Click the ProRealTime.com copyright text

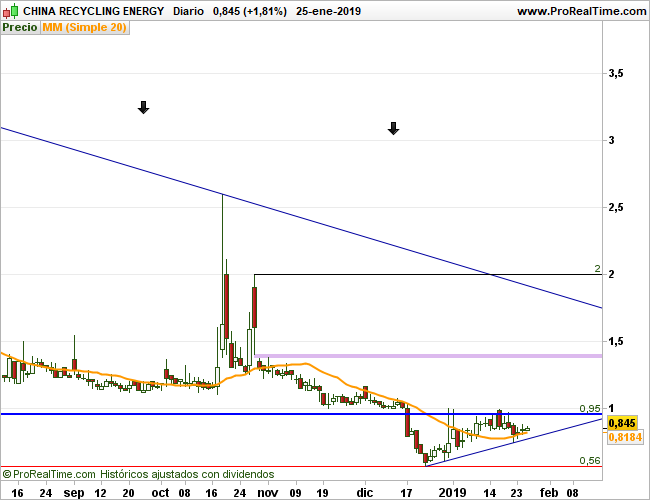49,474
